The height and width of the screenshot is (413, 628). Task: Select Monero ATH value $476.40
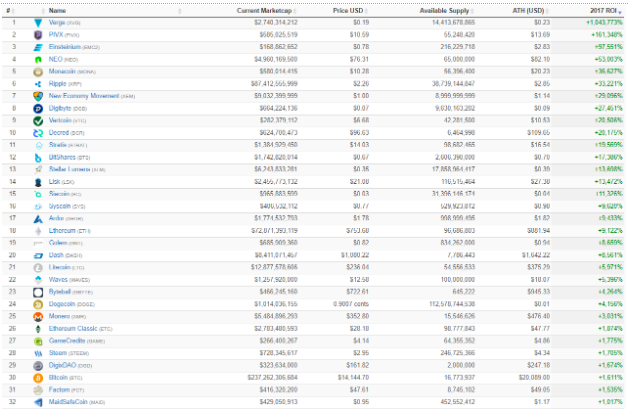(x=539, y=317)
